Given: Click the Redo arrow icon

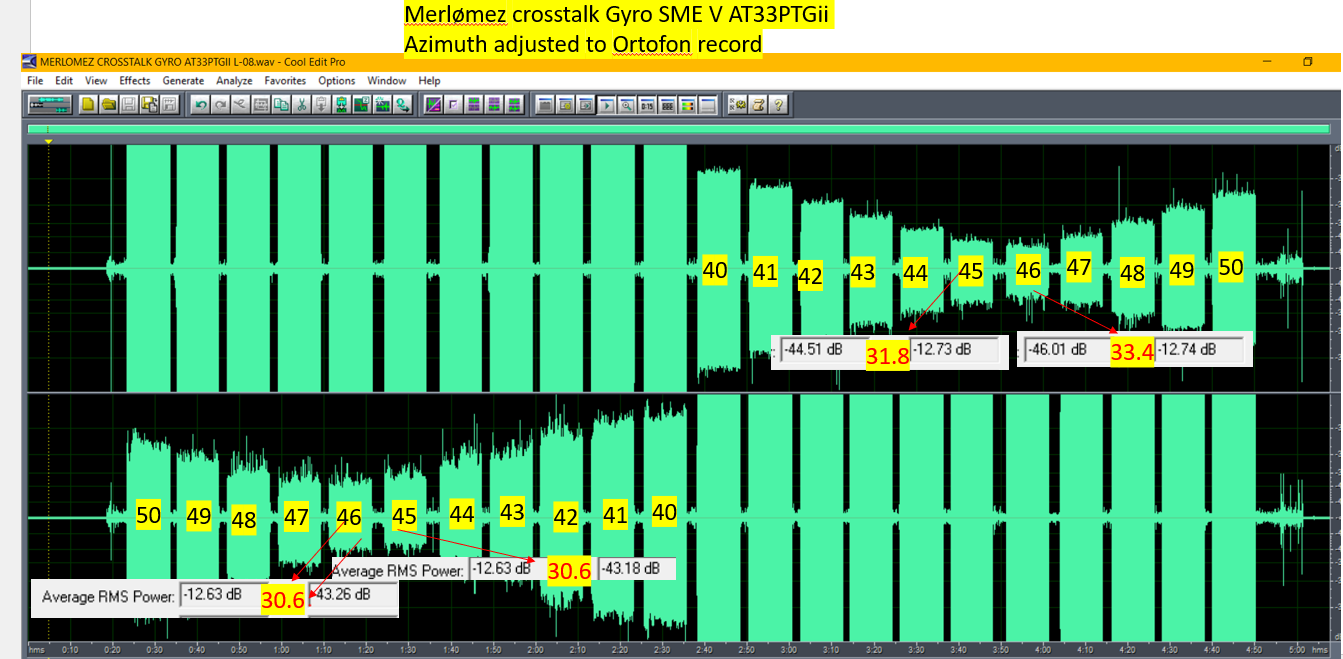Looking at the screenshot, I should coord(220,104).
